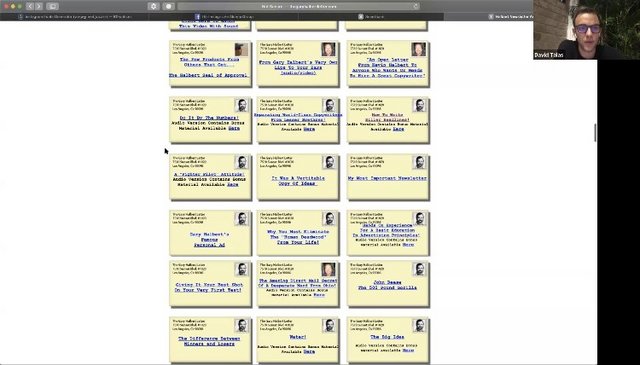The width and height of the screenshot is (640, 365).
Task: Click stamp photo on Halbert Seal of Approval card
Action: tap(241, 49)
